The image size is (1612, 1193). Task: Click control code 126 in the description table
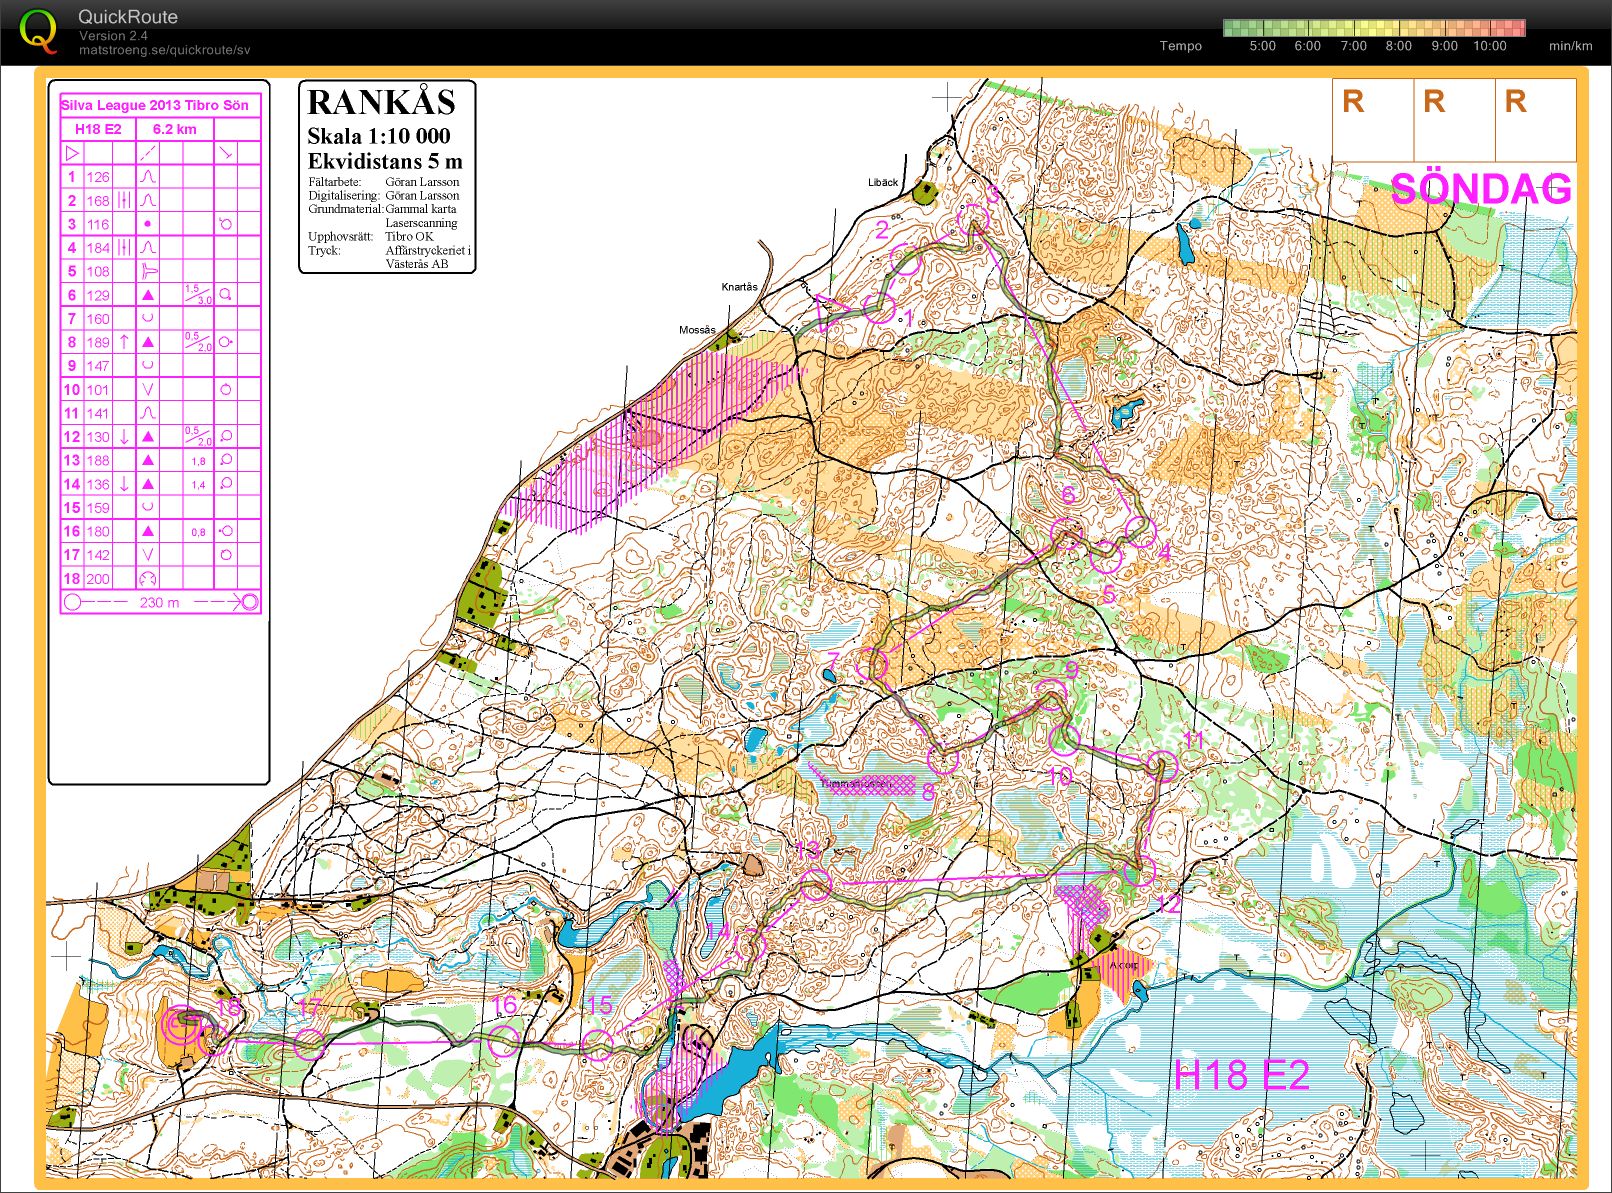(98, 177)
